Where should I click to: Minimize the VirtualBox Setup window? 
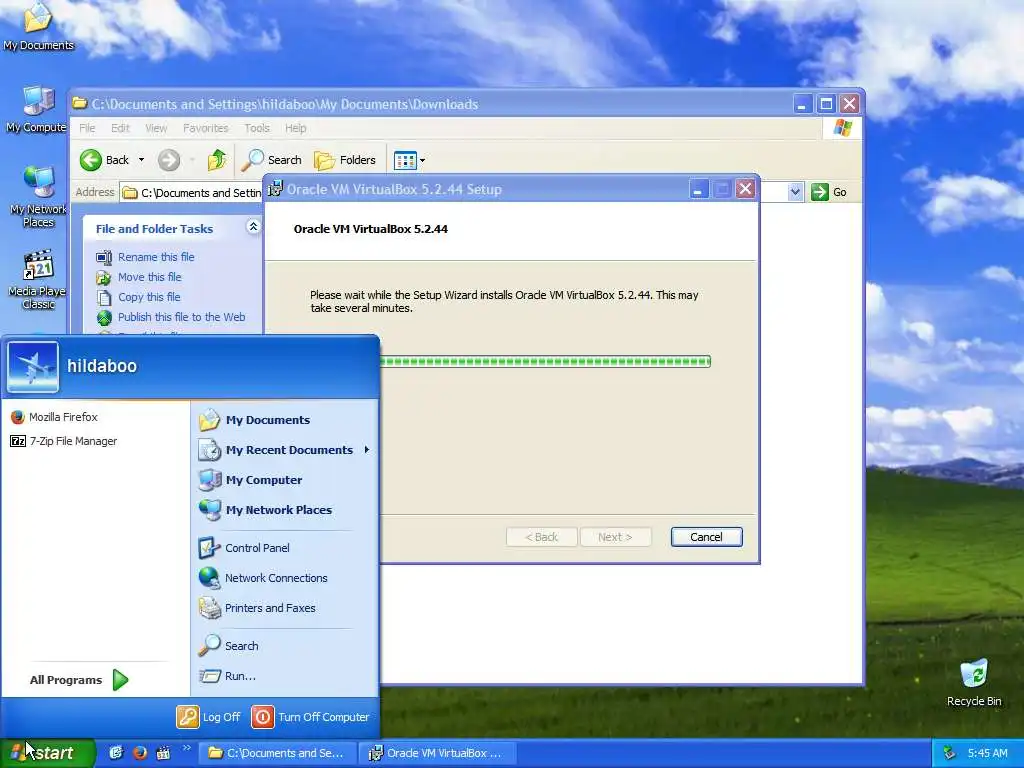pos(698,189)
